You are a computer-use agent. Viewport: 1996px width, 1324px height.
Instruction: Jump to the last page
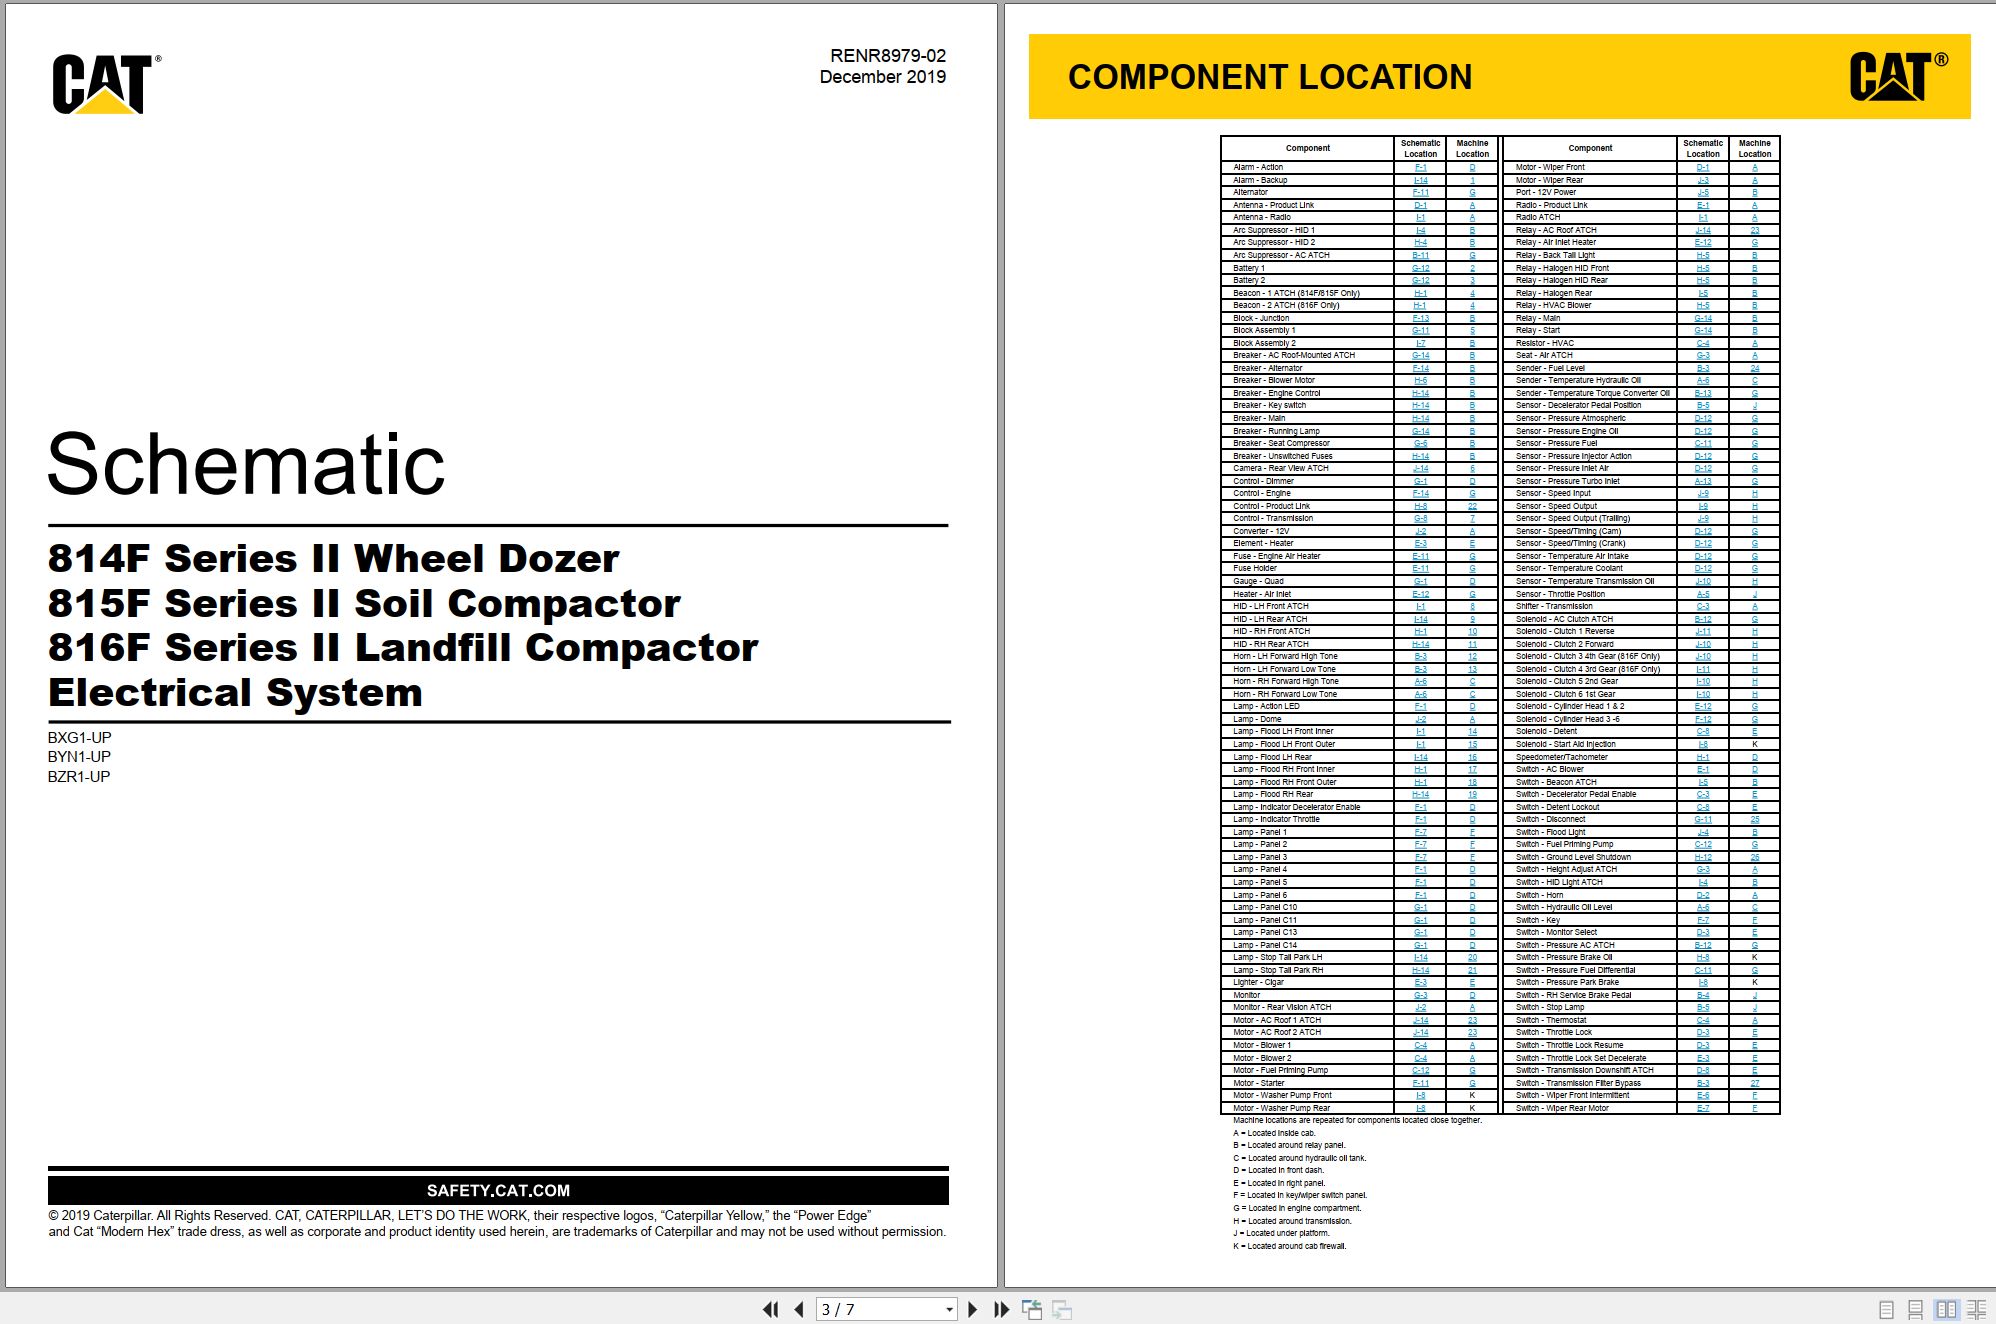click(1001, 1309)
